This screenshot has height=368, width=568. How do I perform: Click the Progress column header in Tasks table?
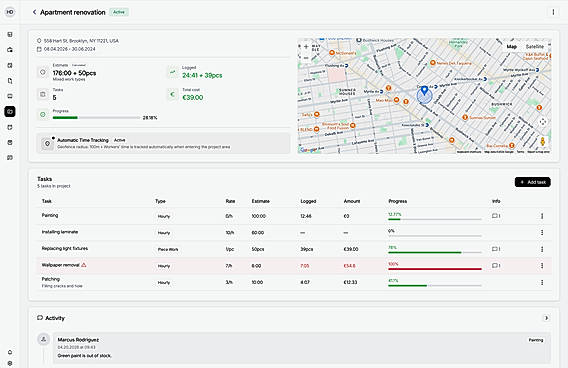coord(398,201)
